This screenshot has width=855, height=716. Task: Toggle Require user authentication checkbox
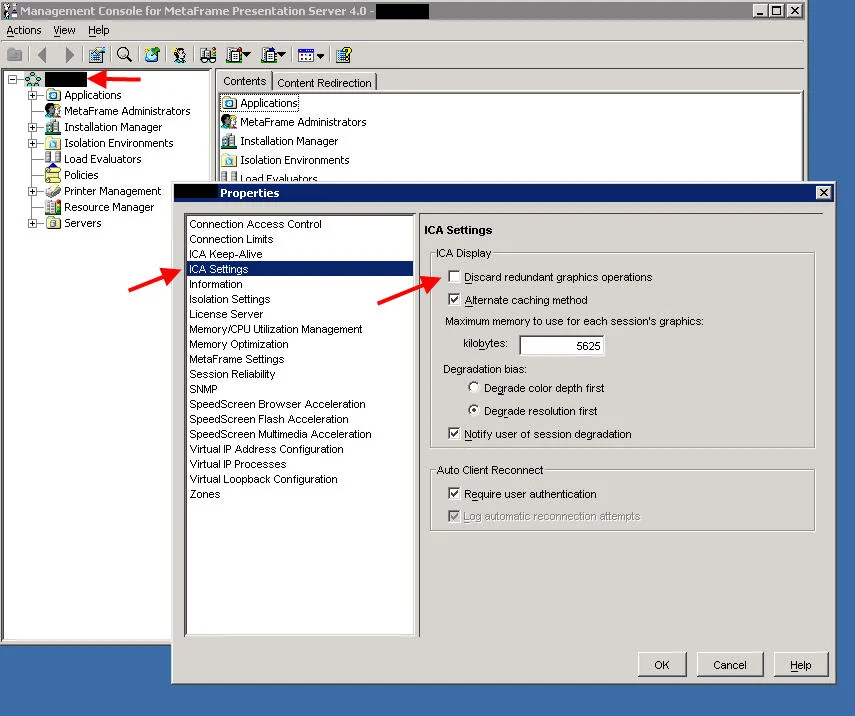(x=454, y=494)
